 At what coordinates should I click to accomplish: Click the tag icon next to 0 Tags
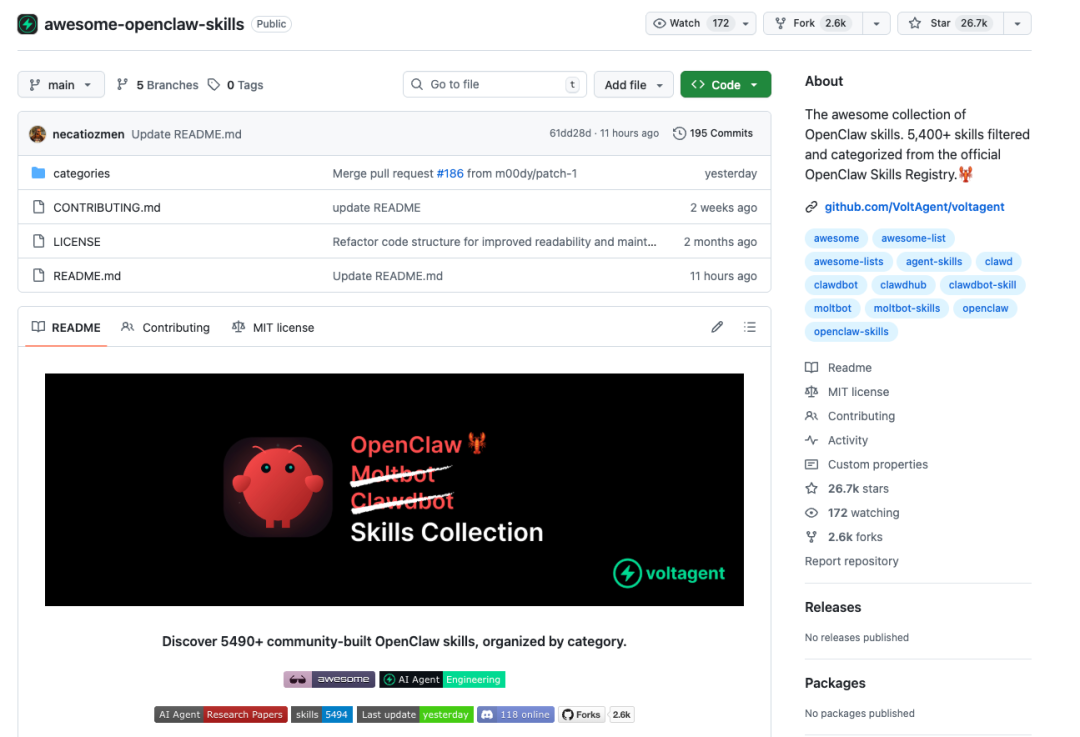(212, 85)
